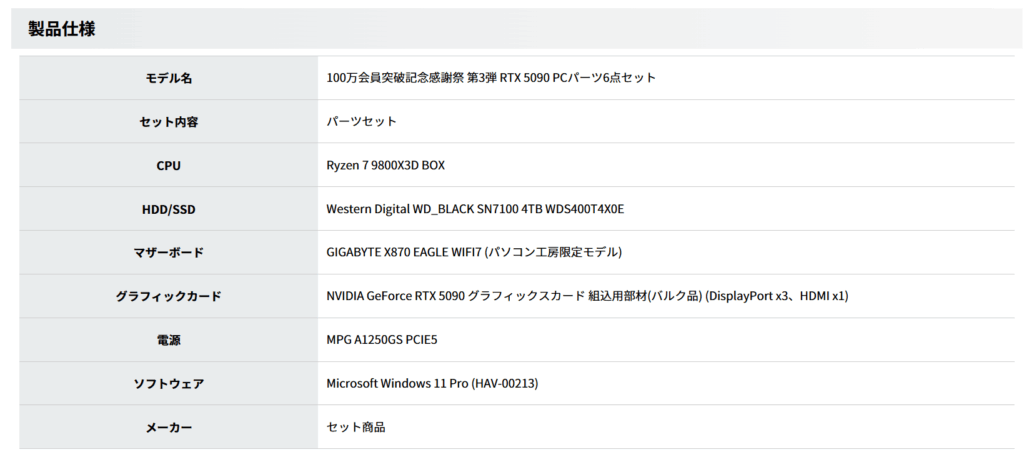Click the HDD/SSD row label
The image size is (1024, 452).
pos(168,209)
